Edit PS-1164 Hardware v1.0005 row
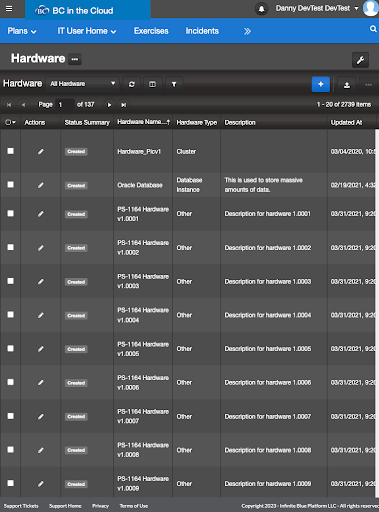Screen dimensions: 379x512 point(41,349)
